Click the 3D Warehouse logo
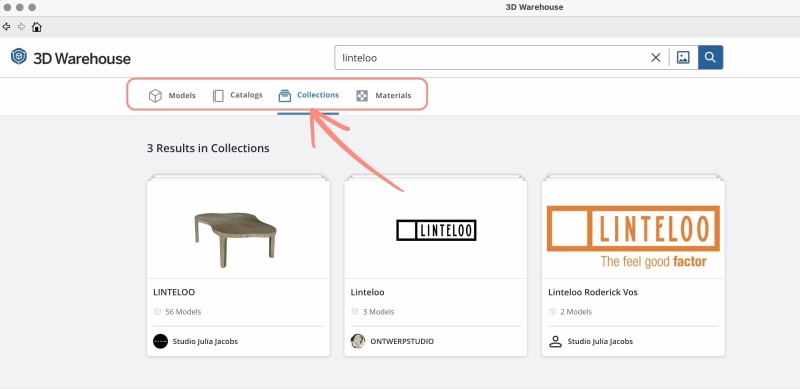 pos(70,58)
